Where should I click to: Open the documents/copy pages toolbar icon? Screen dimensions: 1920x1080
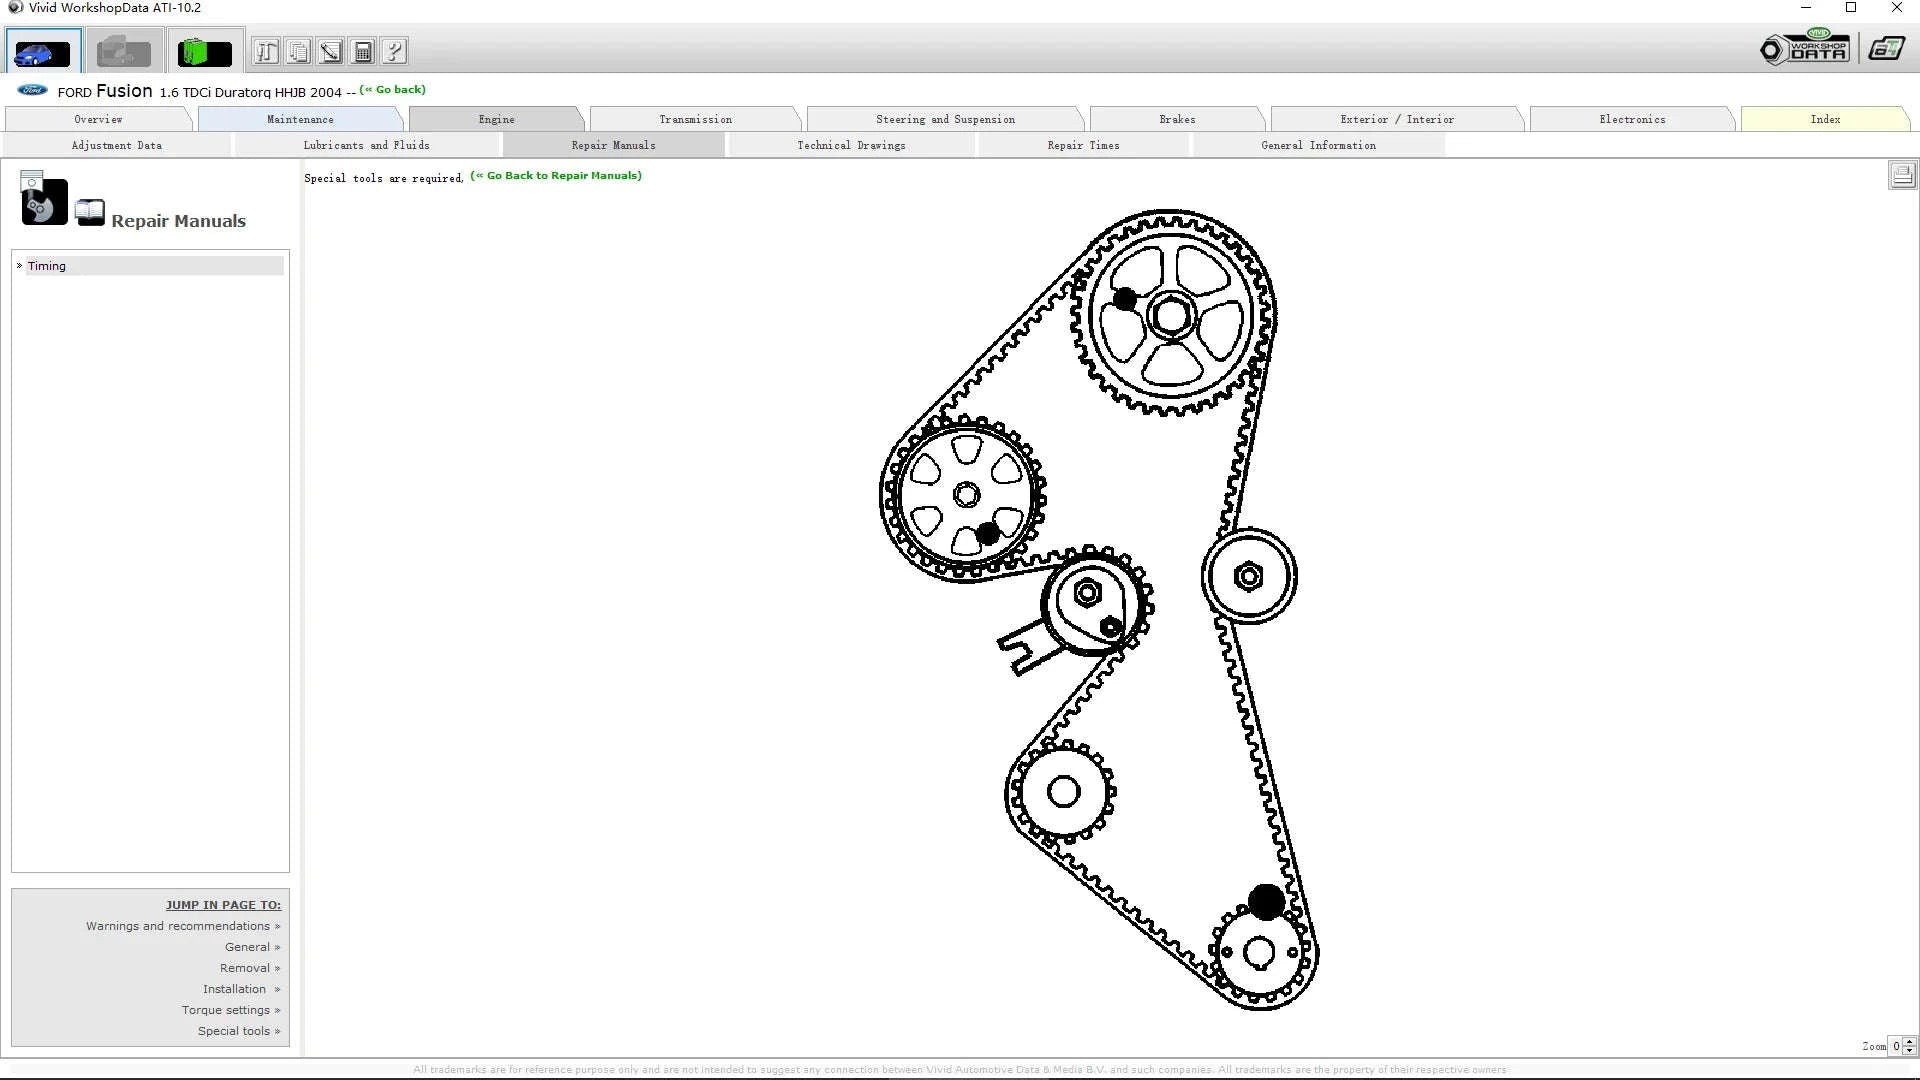(298, 50)
